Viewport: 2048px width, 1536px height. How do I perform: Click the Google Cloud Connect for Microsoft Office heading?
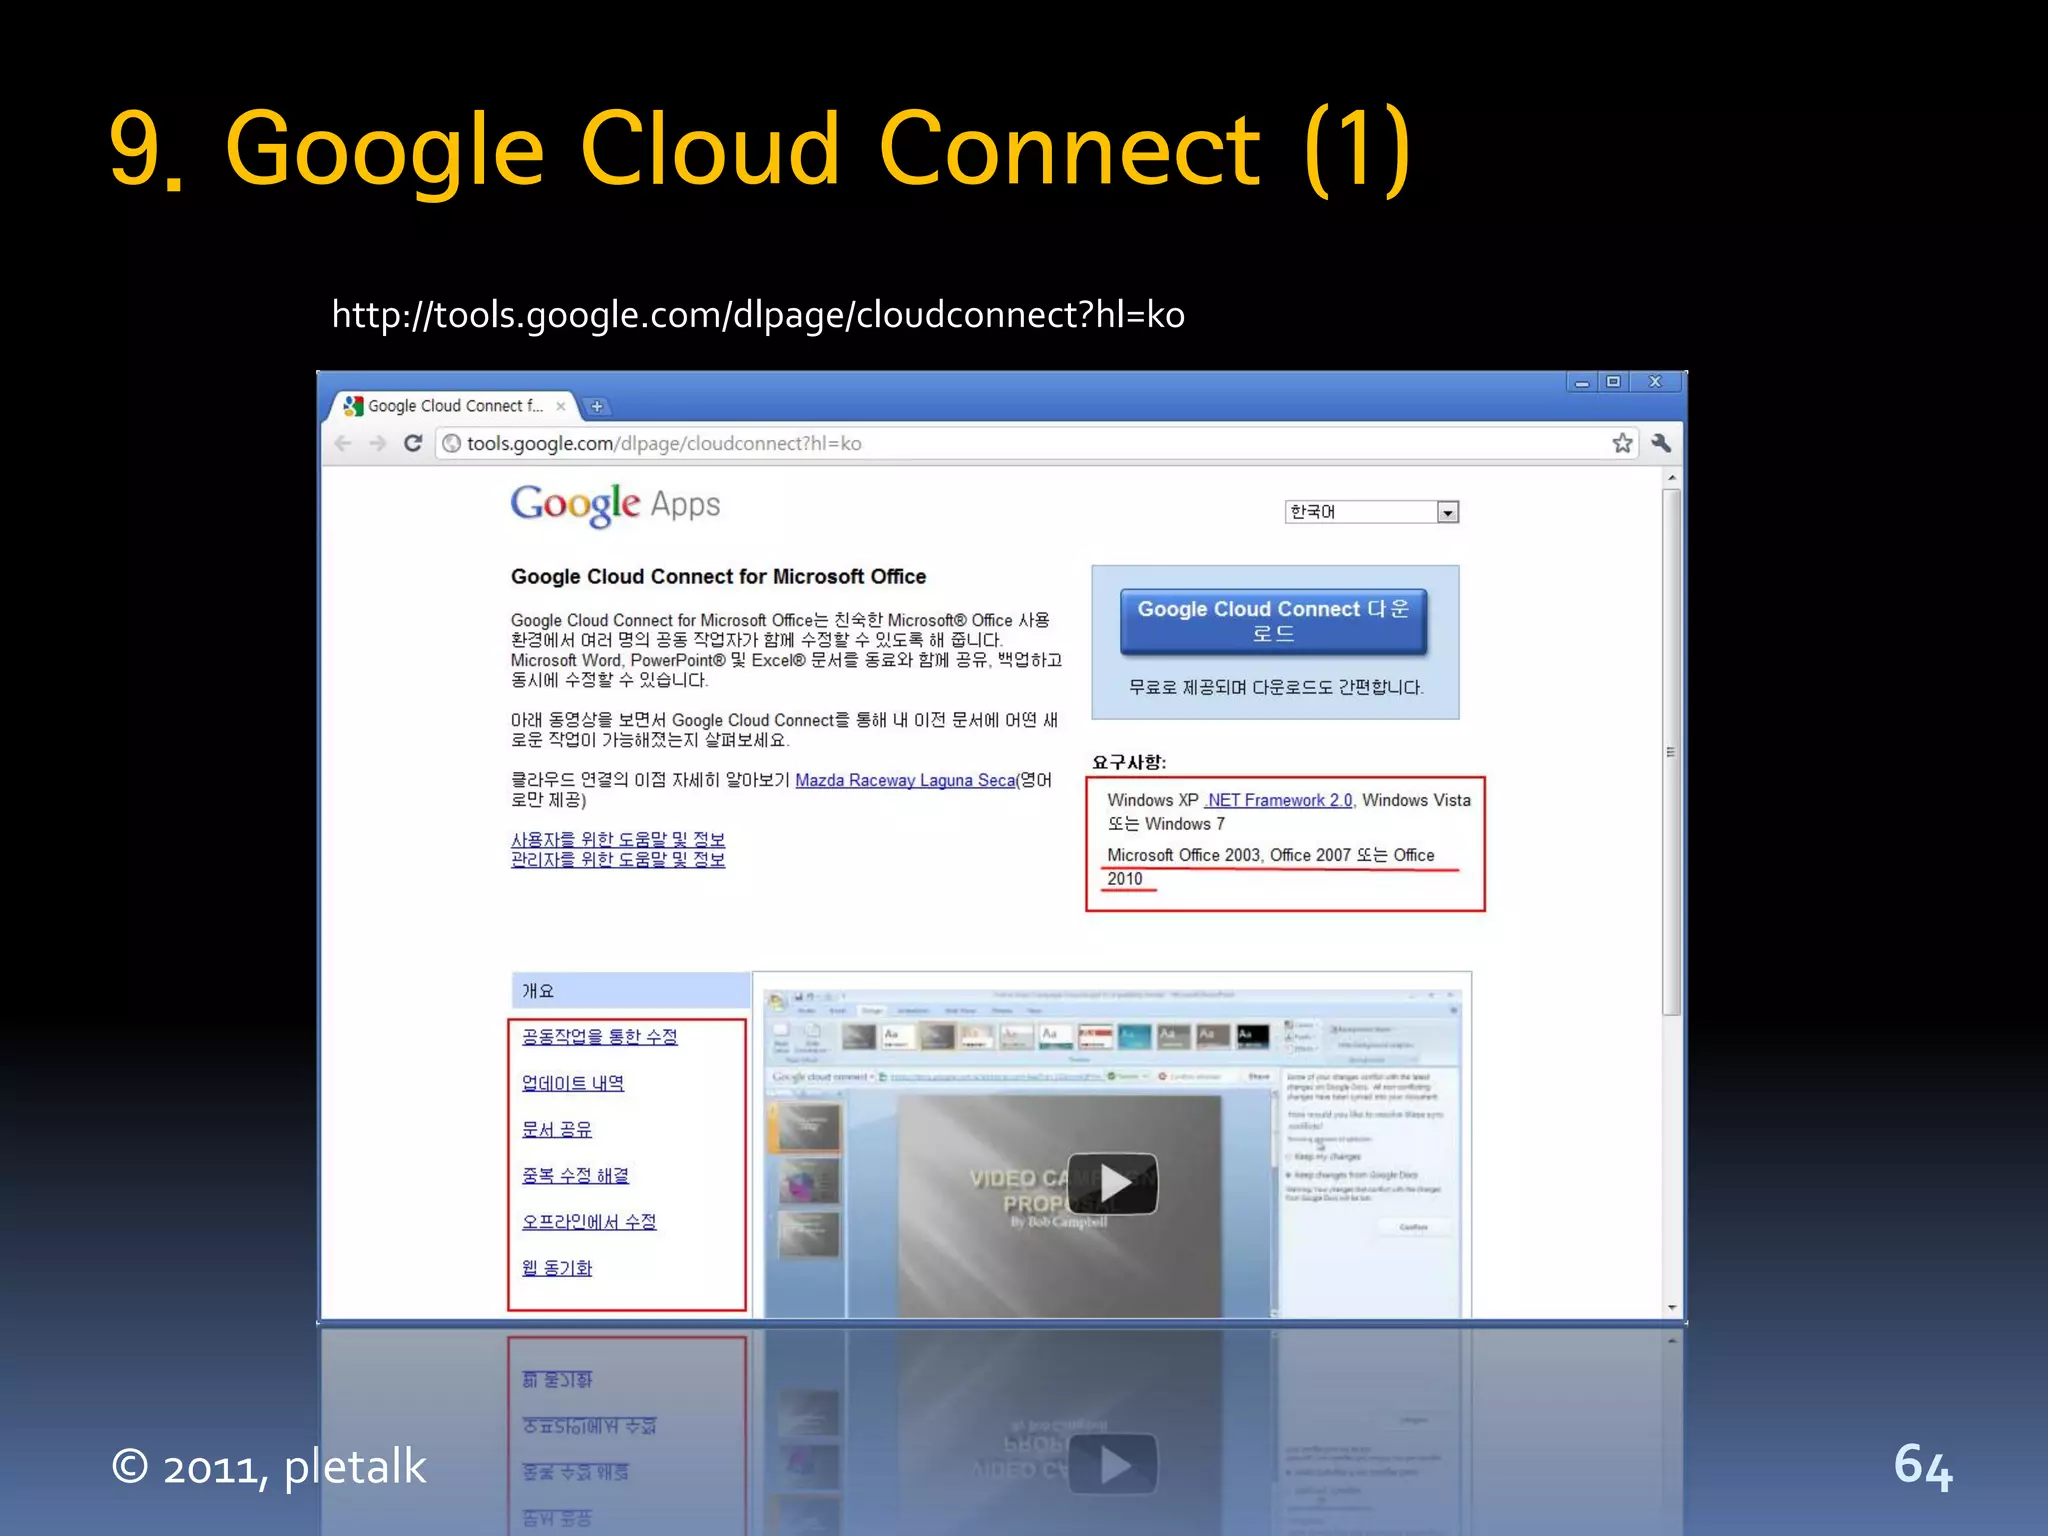tap(718, 576)
